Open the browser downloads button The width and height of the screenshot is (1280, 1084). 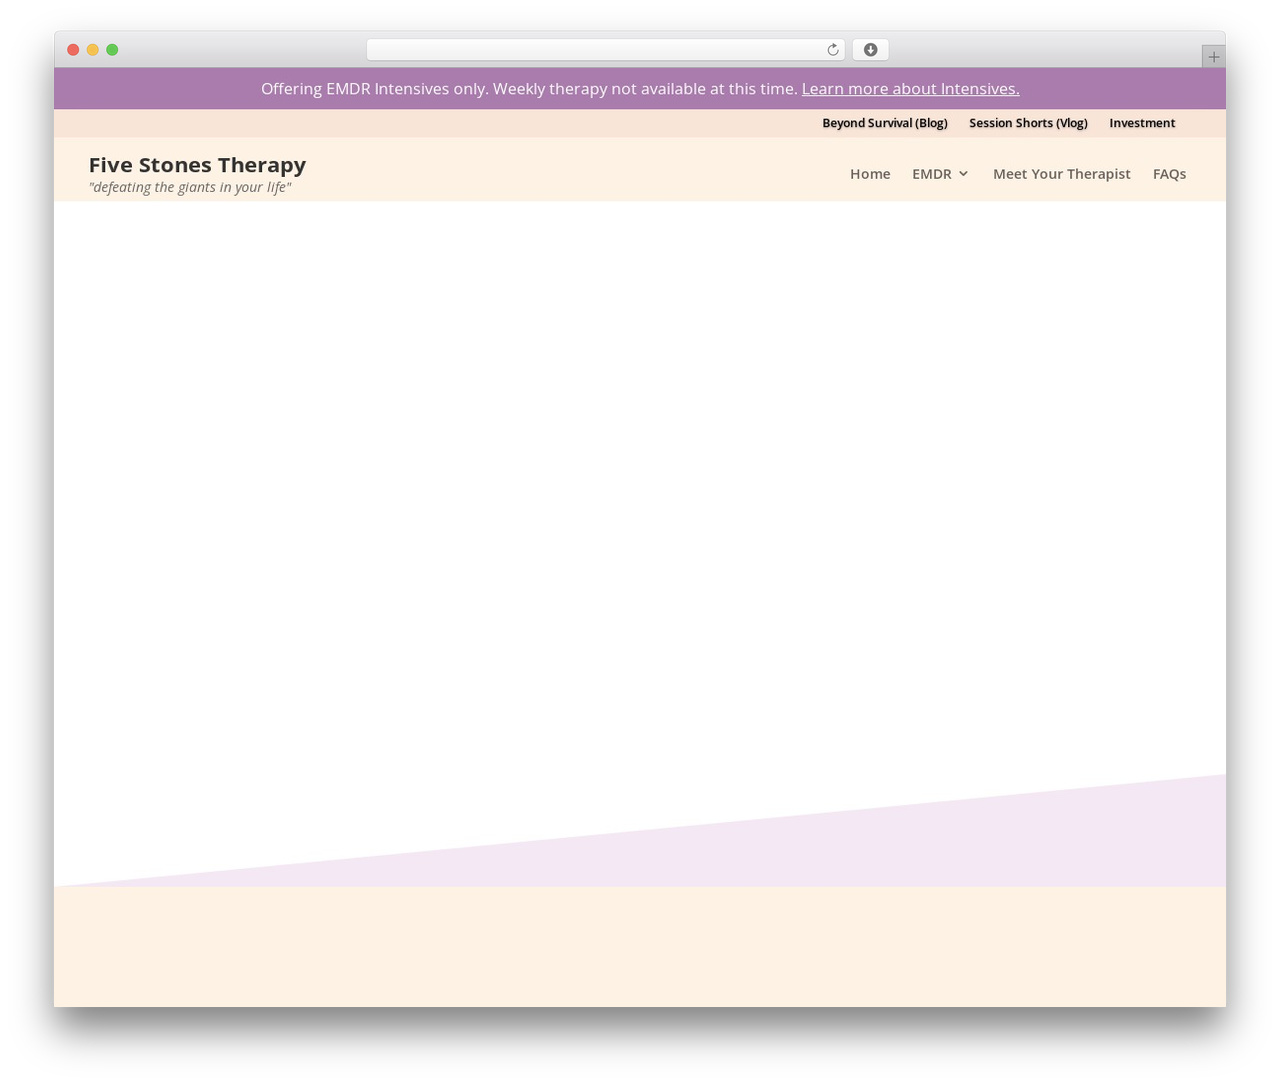click(x=870, y=50)
